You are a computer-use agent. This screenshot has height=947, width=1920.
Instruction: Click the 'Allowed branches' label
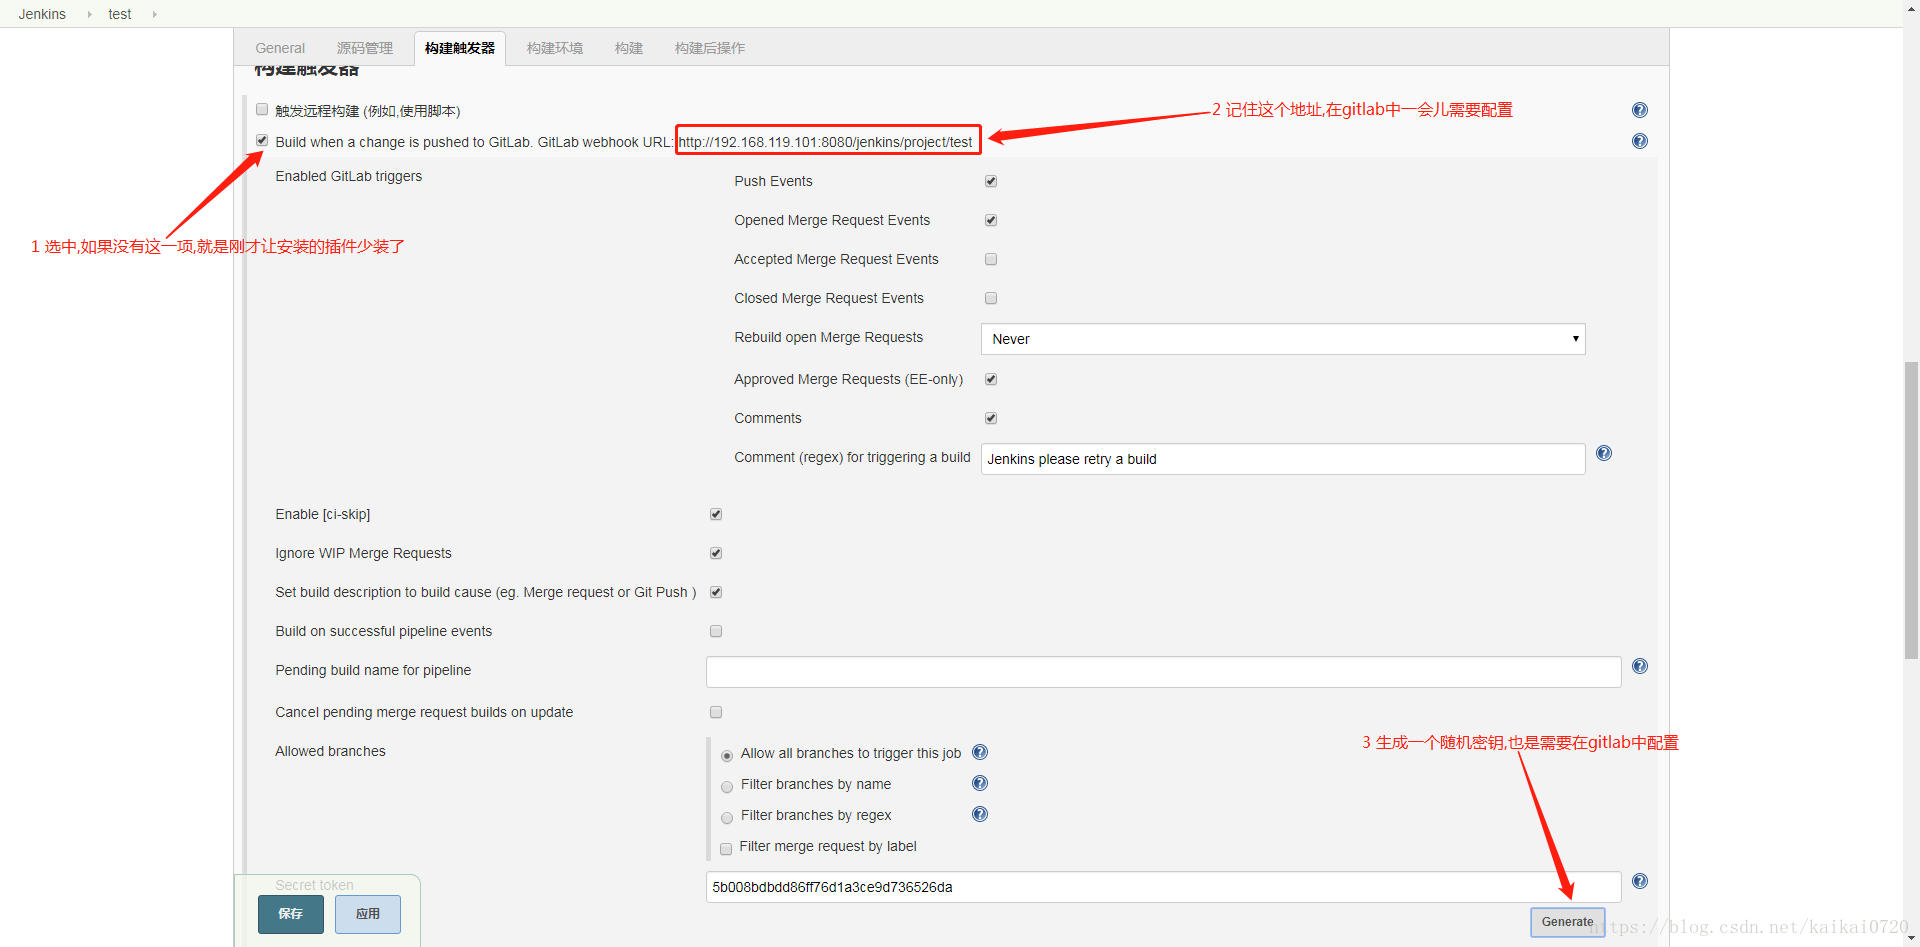(330, 751)
